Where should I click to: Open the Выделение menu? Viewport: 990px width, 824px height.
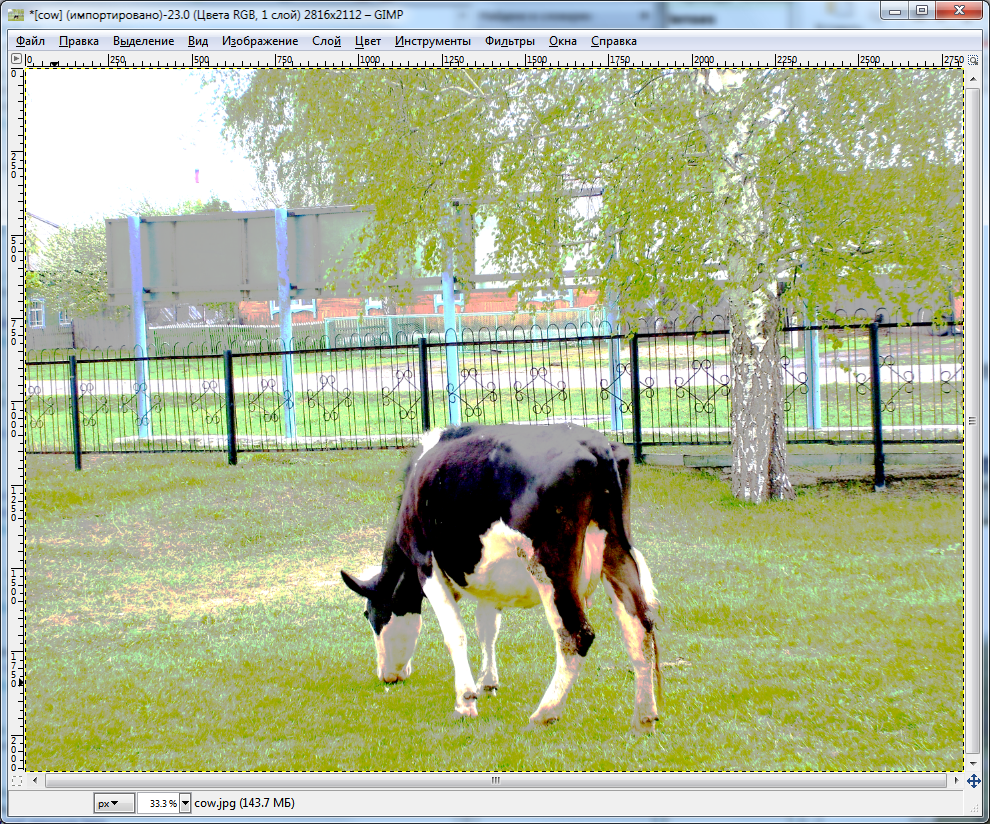[143, 41]
